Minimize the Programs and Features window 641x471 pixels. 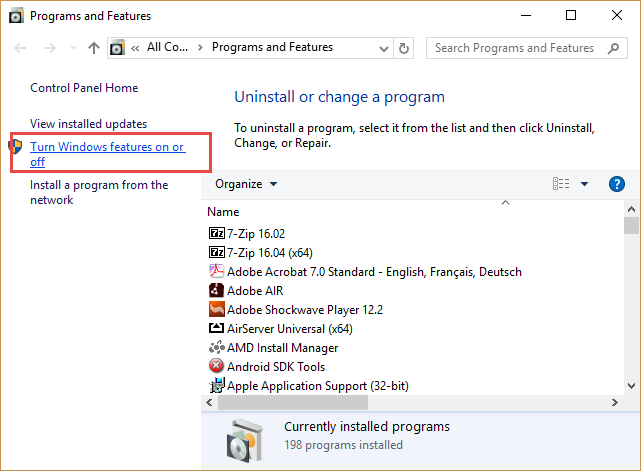[526, 16]
